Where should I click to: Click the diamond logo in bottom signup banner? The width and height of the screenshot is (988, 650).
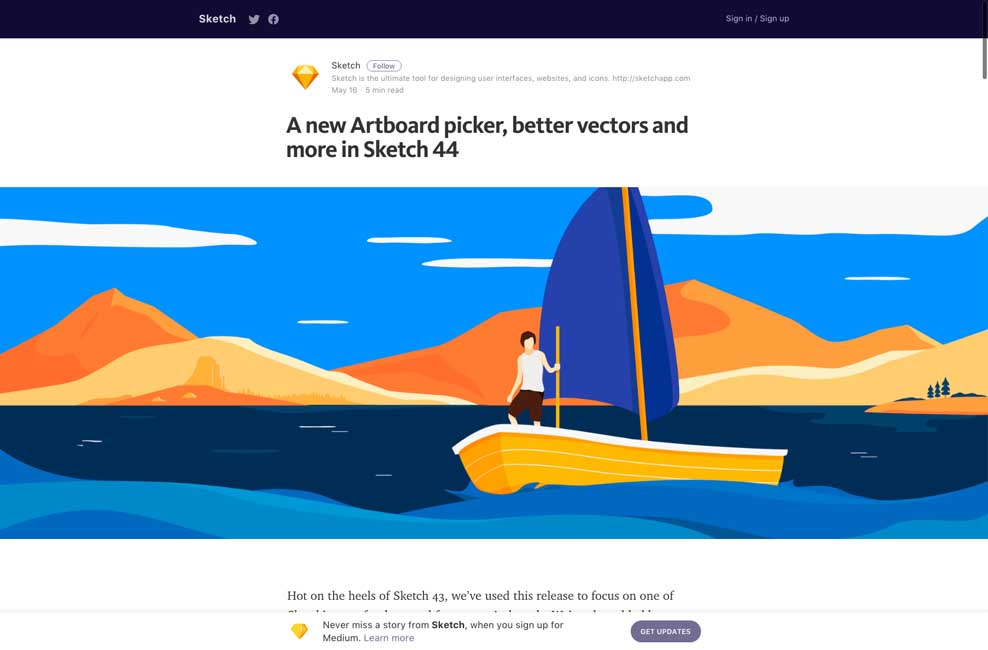(299, 630)
